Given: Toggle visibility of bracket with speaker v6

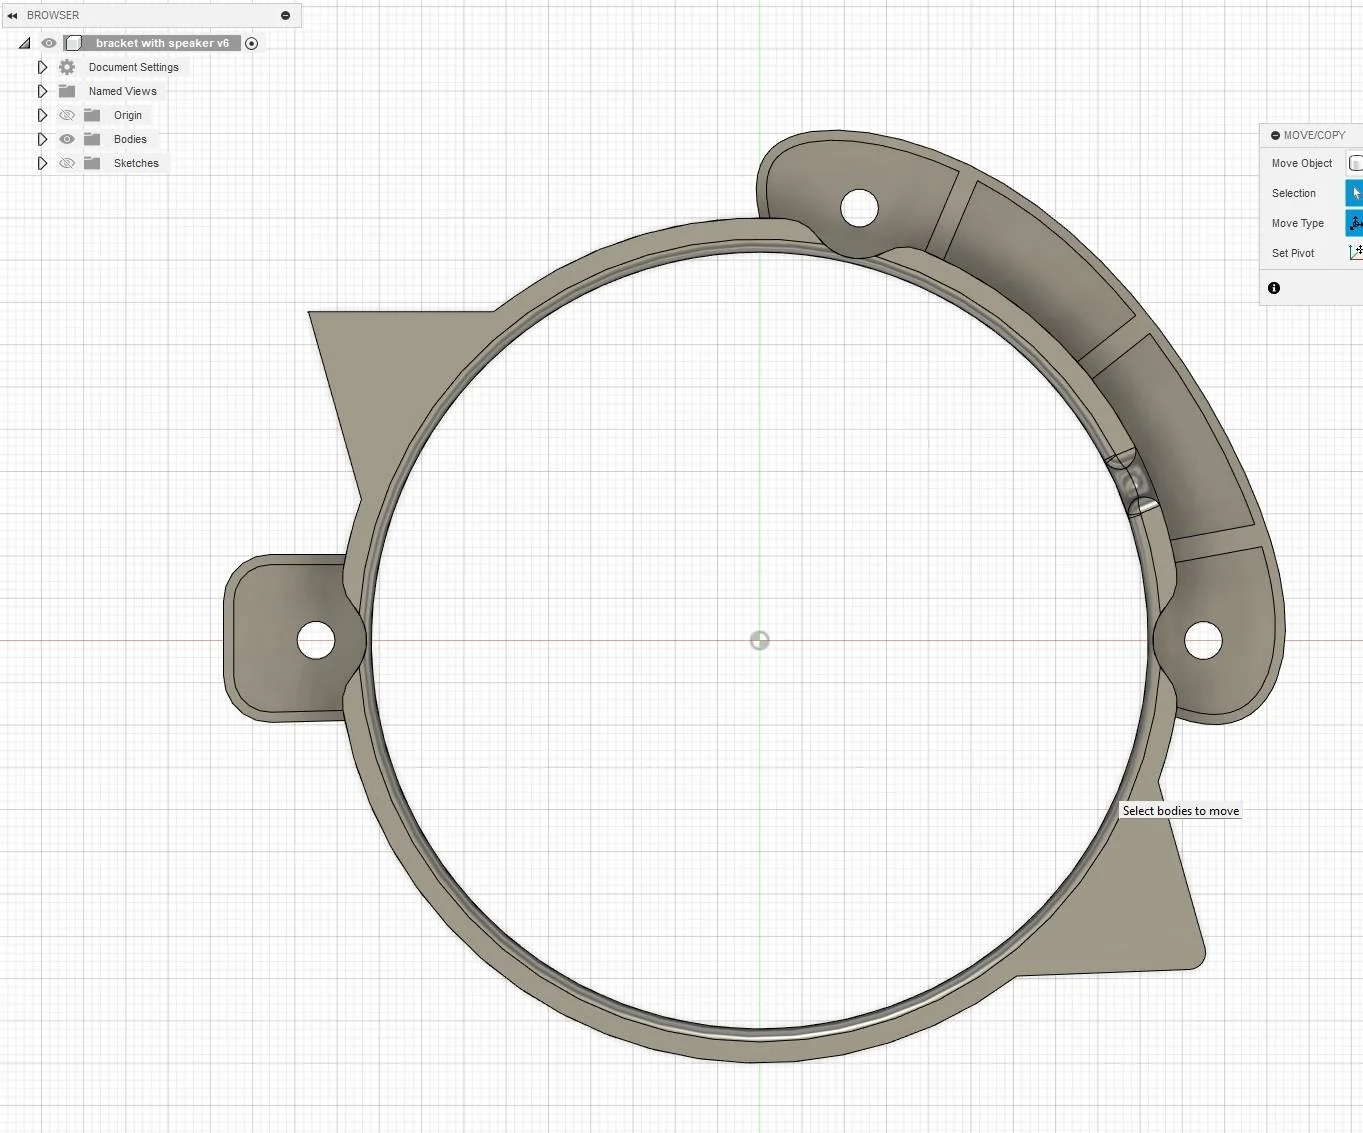Looking at the screenshot, I should (48, 43).
